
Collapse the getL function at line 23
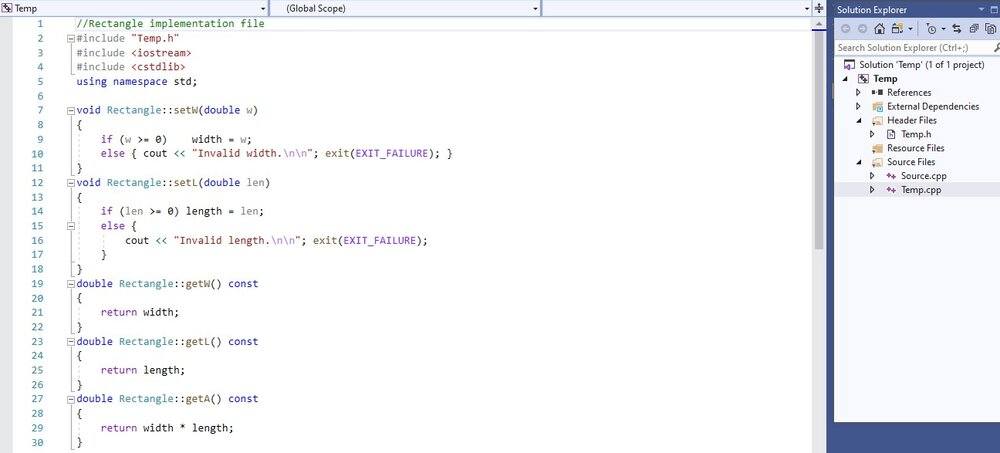(x=71, y=342)
